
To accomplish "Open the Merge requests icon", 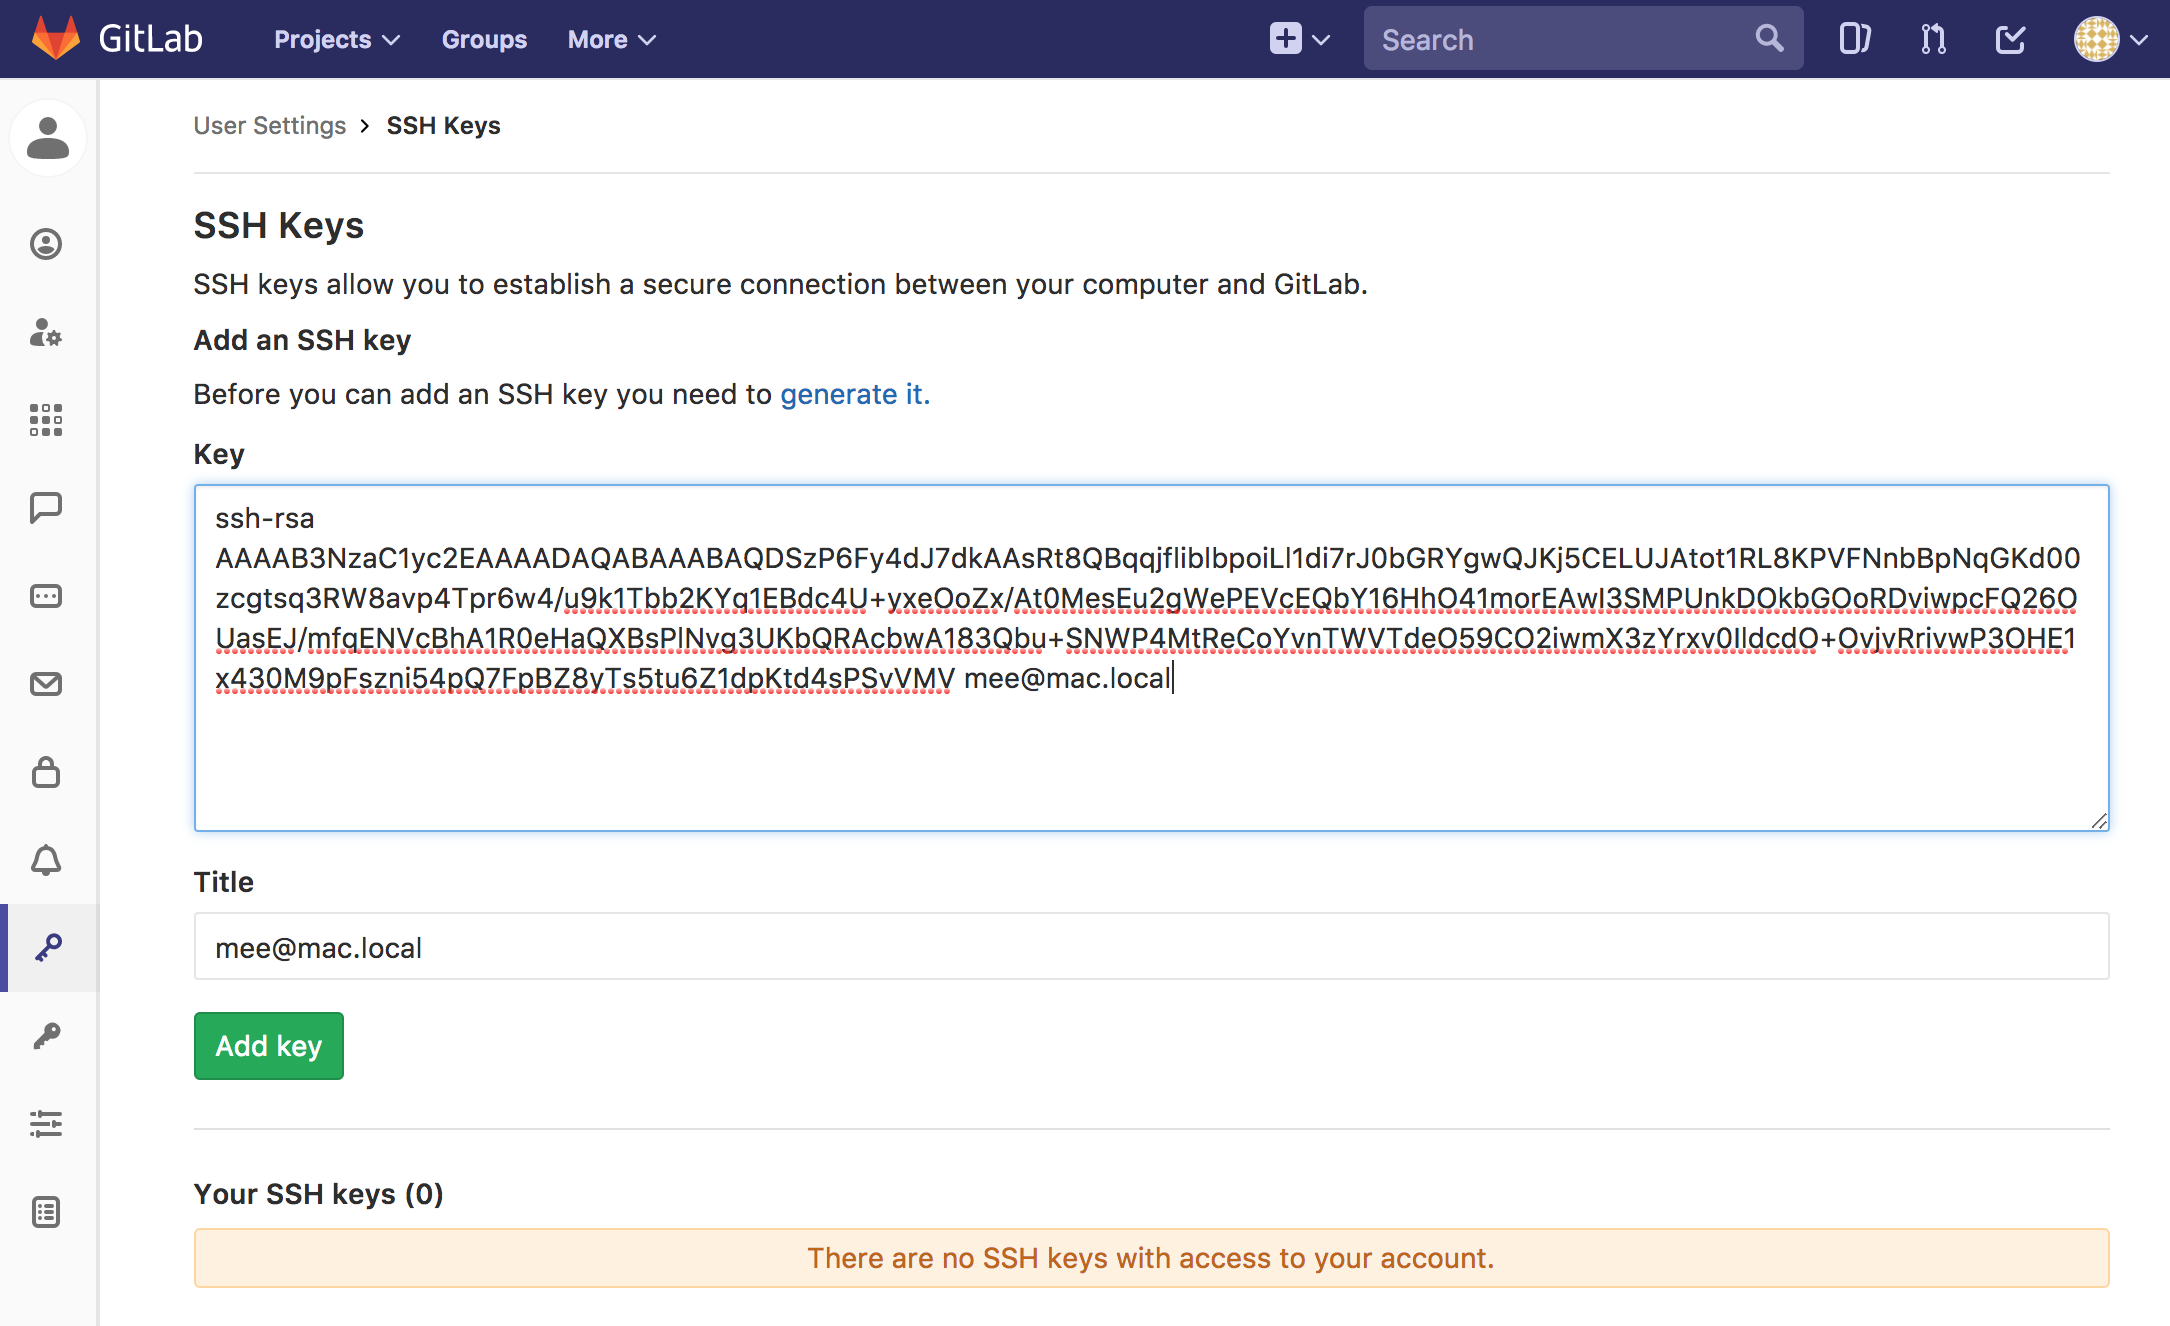I will [x=1933, y=39].
